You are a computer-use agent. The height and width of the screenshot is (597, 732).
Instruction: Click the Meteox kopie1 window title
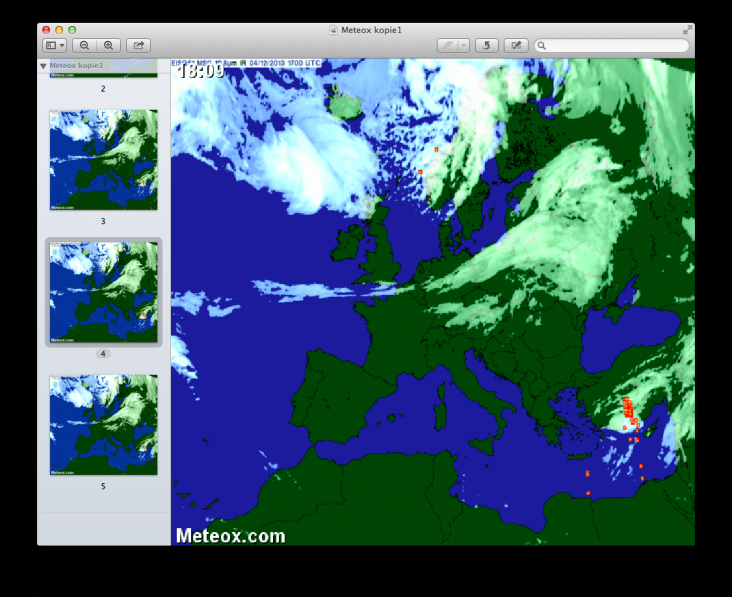(371, 30)
